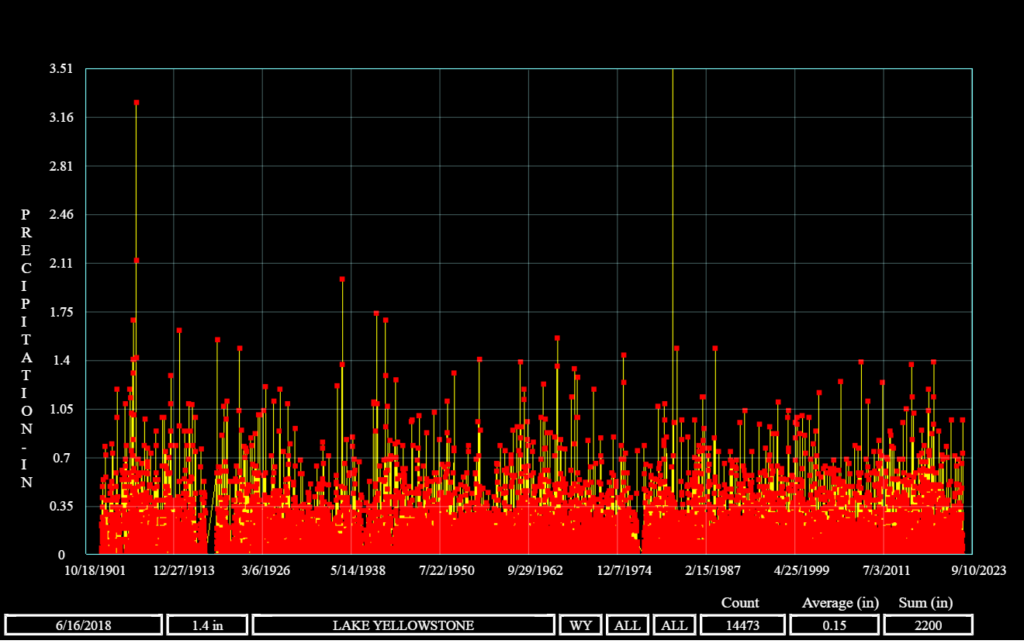Click the x-axis date 5/14/1938
This screenshot has height=644, width=1024.
358,570
